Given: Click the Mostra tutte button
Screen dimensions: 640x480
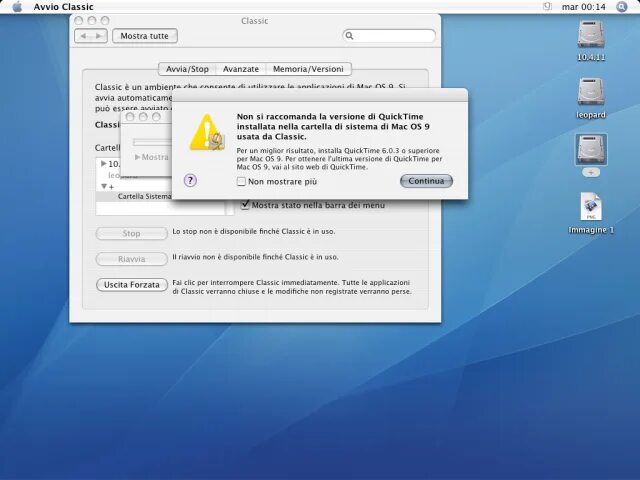Looking at the screenshot, I should [x=144, y=36].
